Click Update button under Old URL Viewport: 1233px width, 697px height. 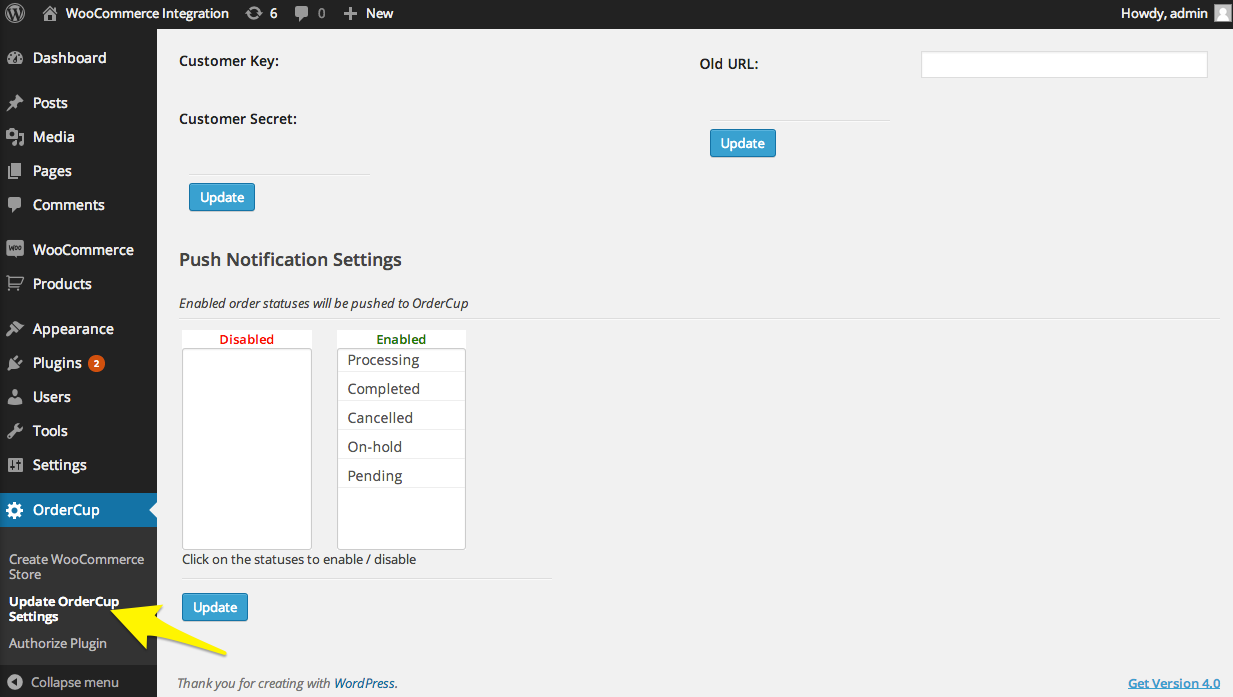point(742,143)
